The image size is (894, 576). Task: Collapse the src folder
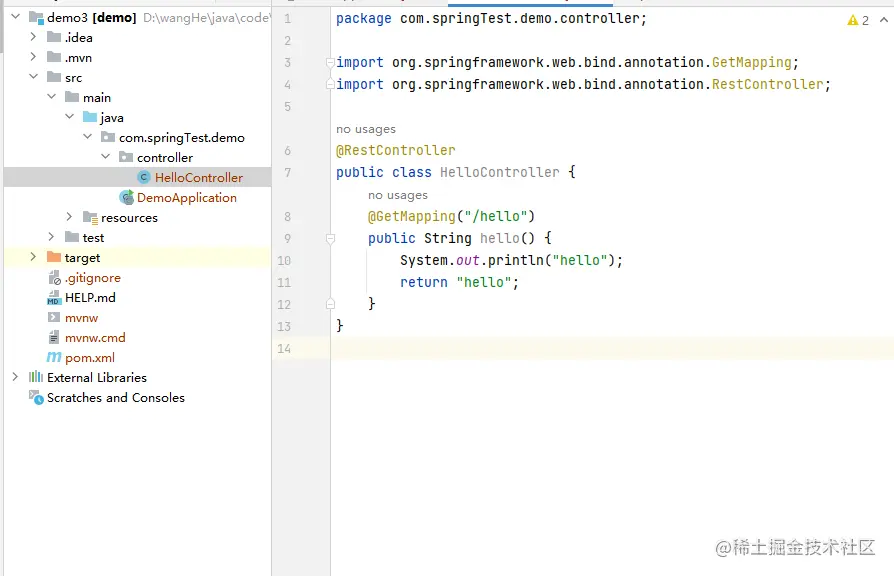coord(34,77)
